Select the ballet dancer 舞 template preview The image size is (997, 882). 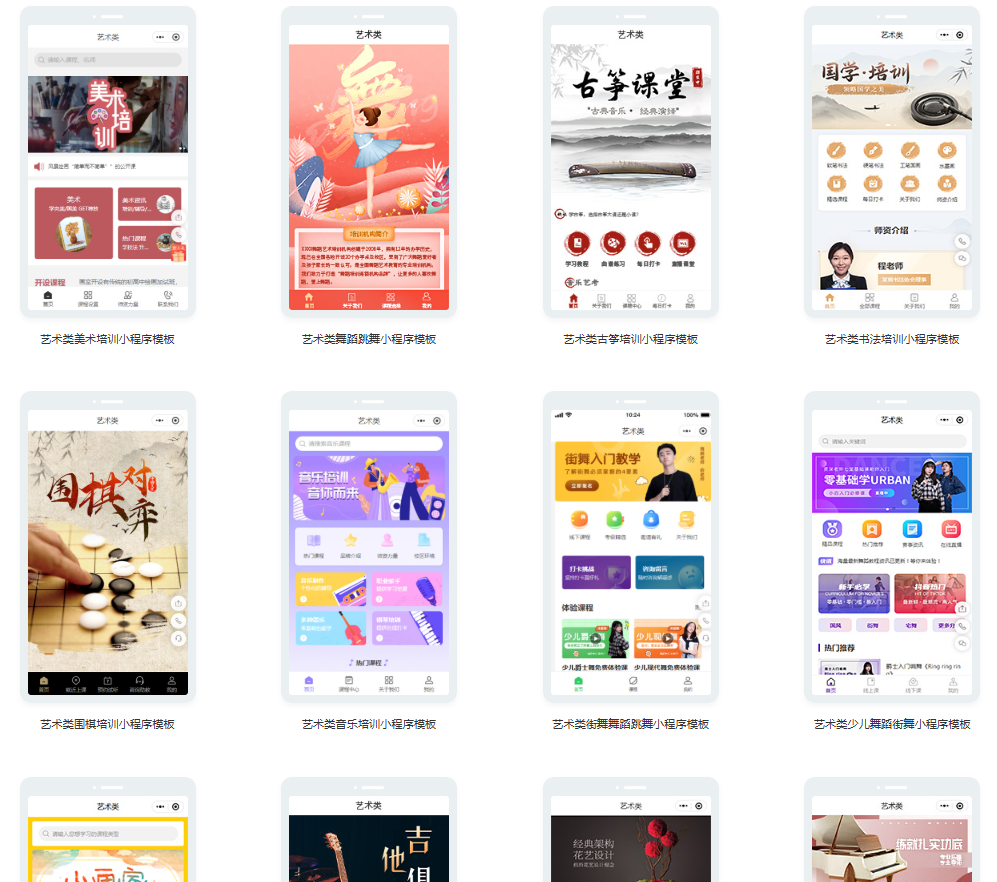tap(369, 162)
